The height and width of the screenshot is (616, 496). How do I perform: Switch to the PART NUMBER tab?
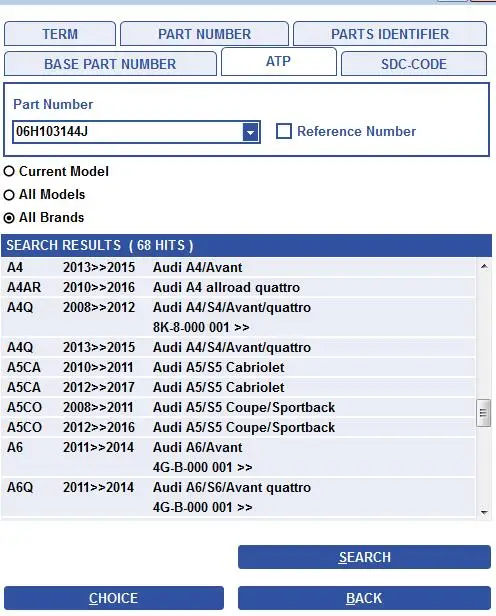tap(204, 34)
